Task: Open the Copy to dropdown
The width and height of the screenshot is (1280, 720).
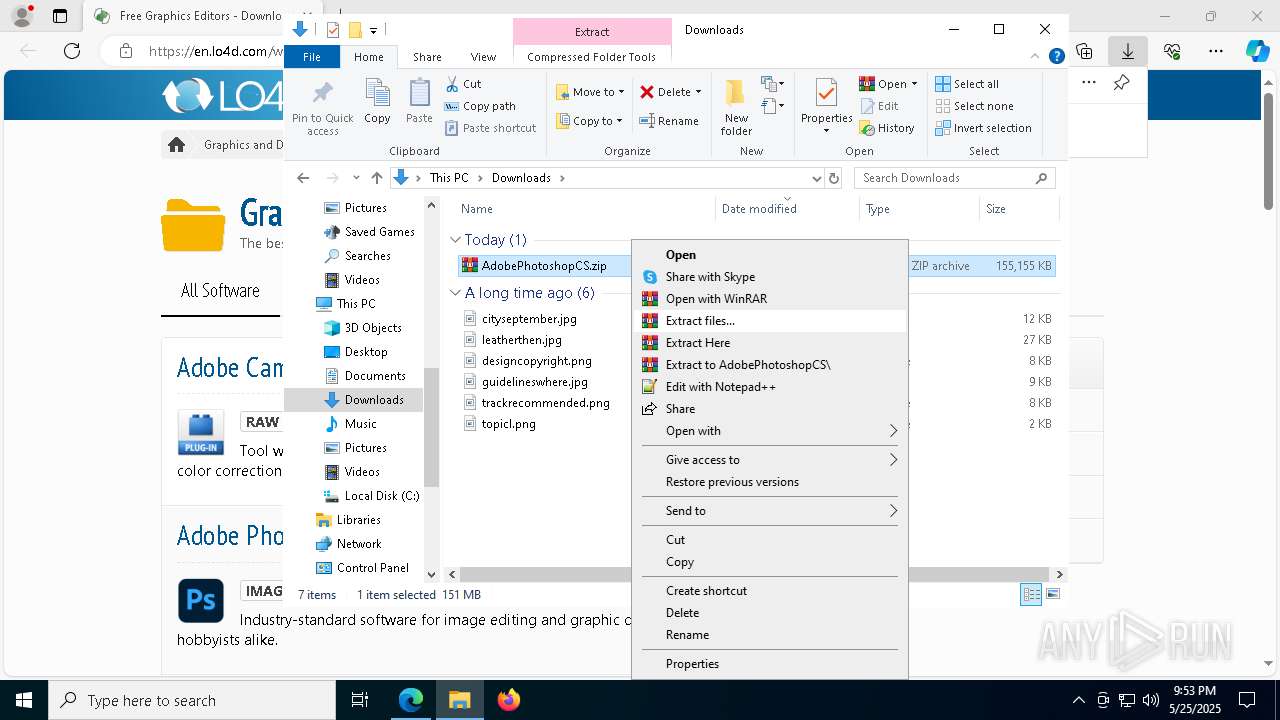Action: coord(590,121)
